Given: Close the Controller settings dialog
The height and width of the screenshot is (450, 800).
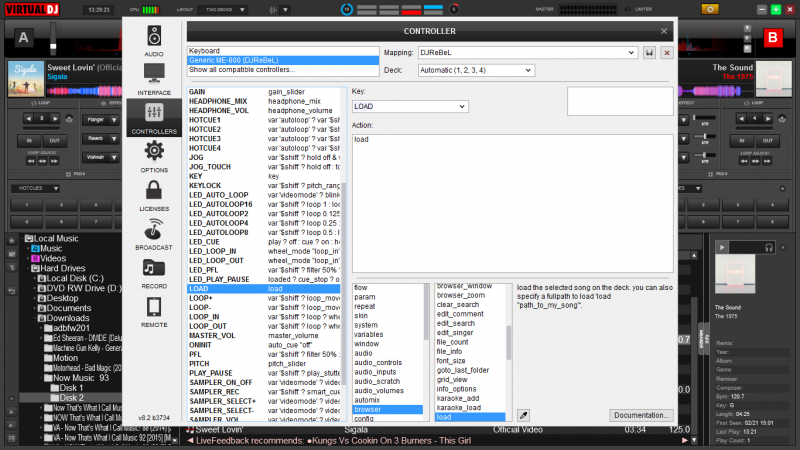Looking at the screenshot, I should (664, 32).
